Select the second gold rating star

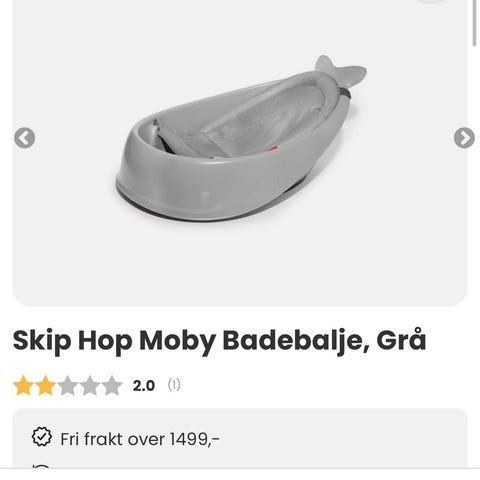[45, 386]
